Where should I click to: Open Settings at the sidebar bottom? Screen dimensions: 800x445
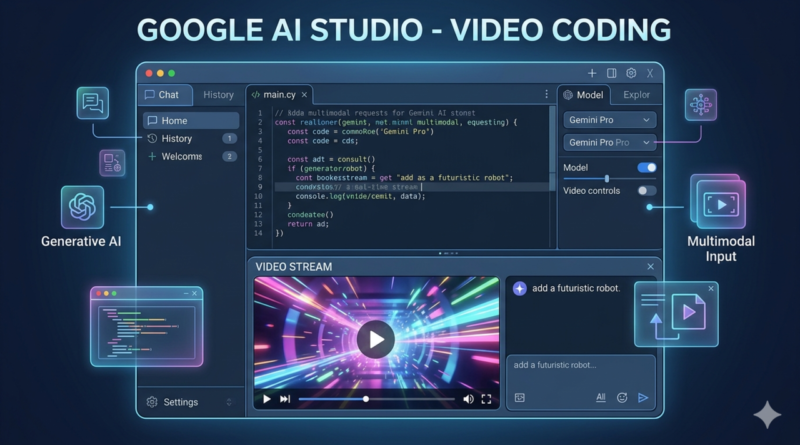click(x=191, y=402)
